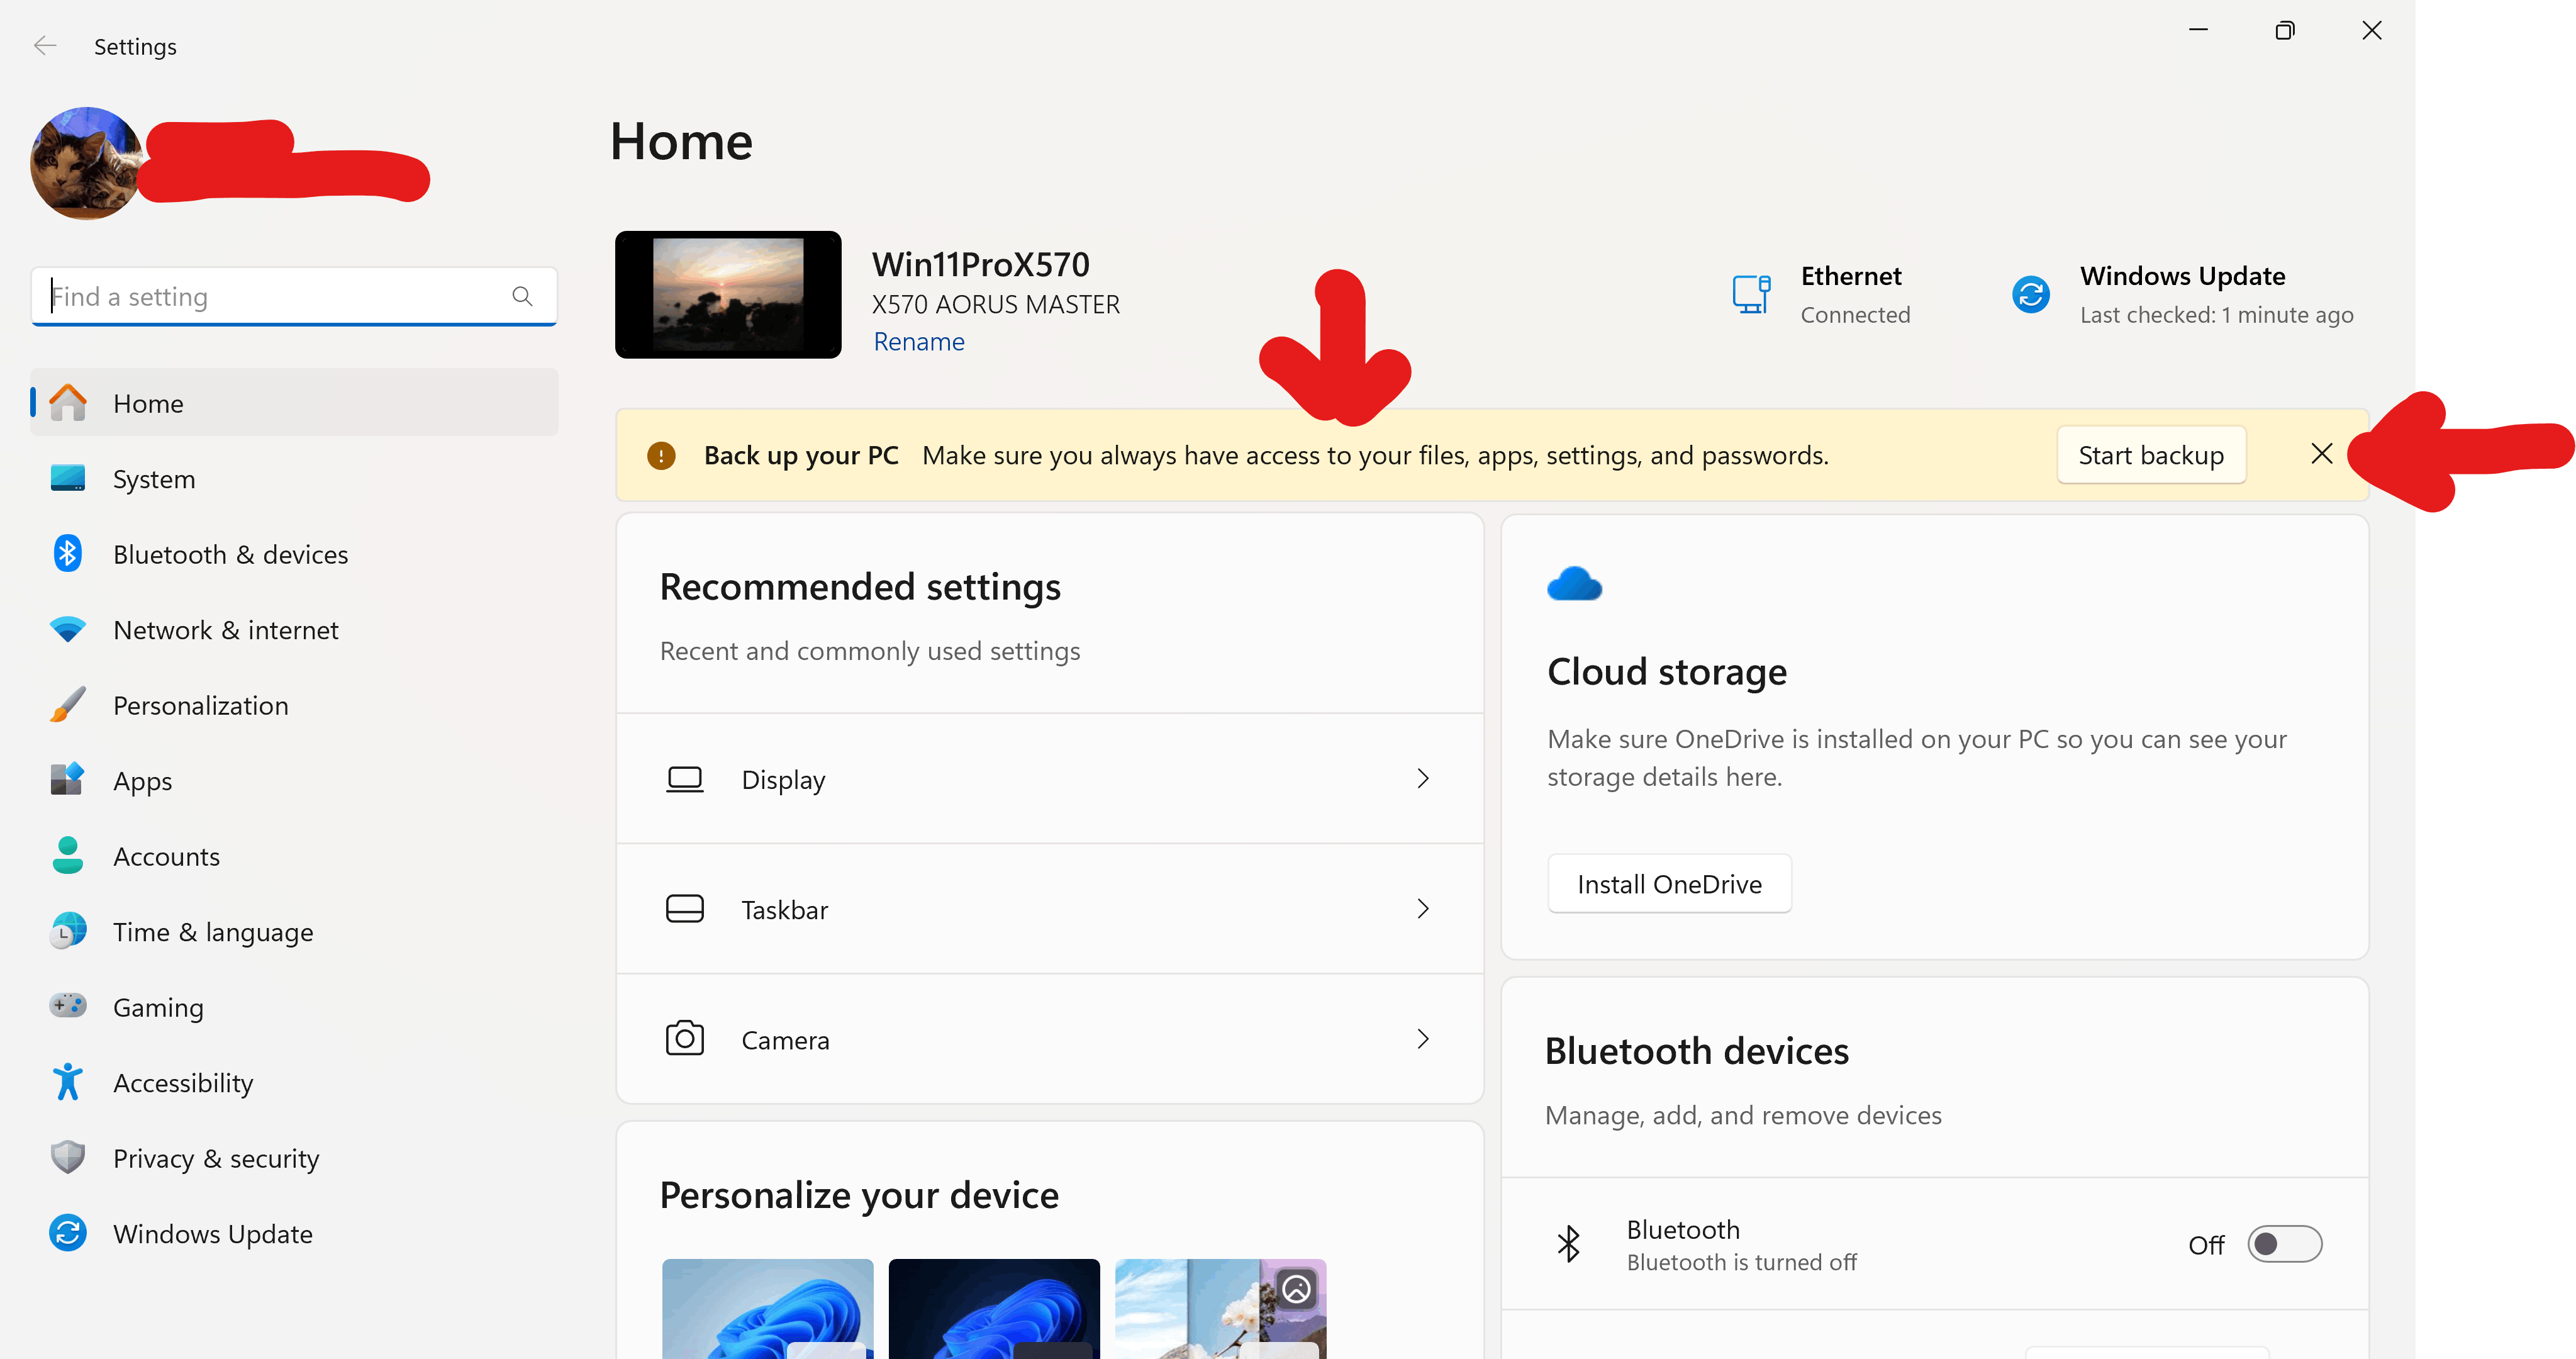The image size is (2576, 1359).
Task: Click the search magnifier icon
Action: 522,296
